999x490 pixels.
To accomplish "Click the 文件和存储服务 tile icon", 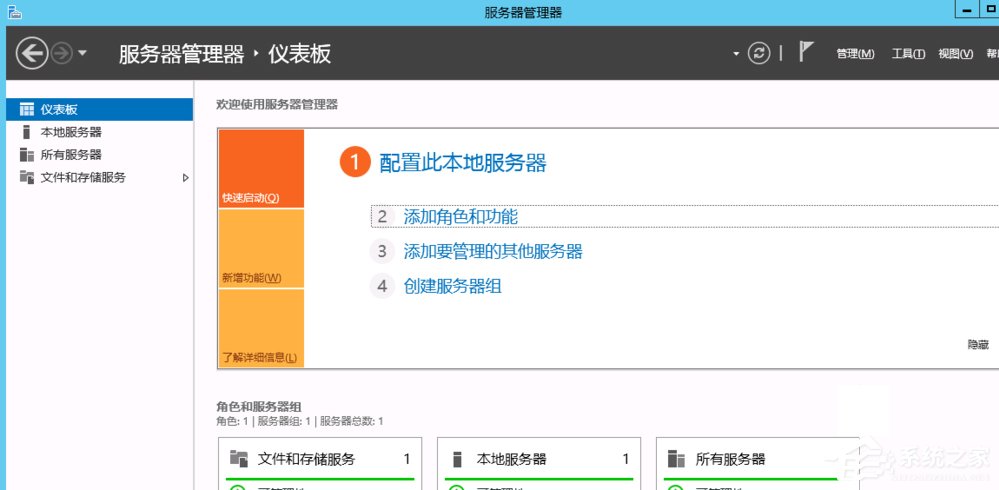I will click(x=238, y=459).
